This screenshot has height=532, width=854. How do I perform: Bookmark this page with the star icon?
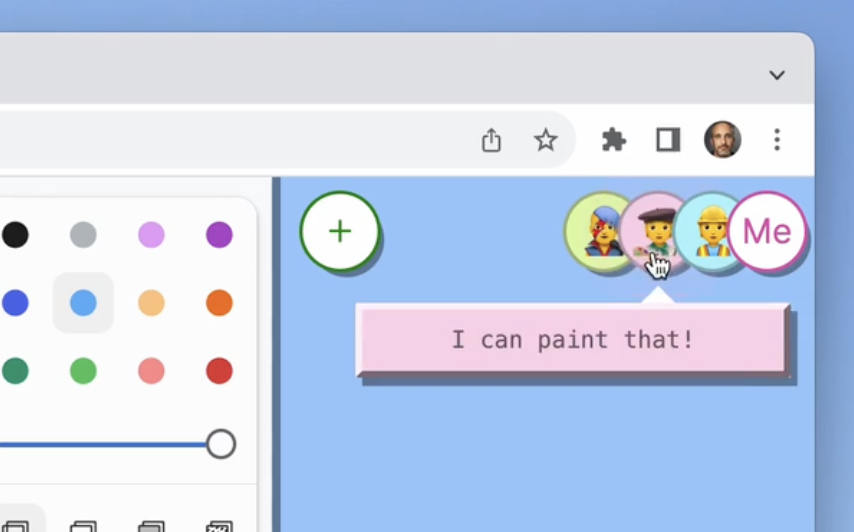click(x=545, y=140)
